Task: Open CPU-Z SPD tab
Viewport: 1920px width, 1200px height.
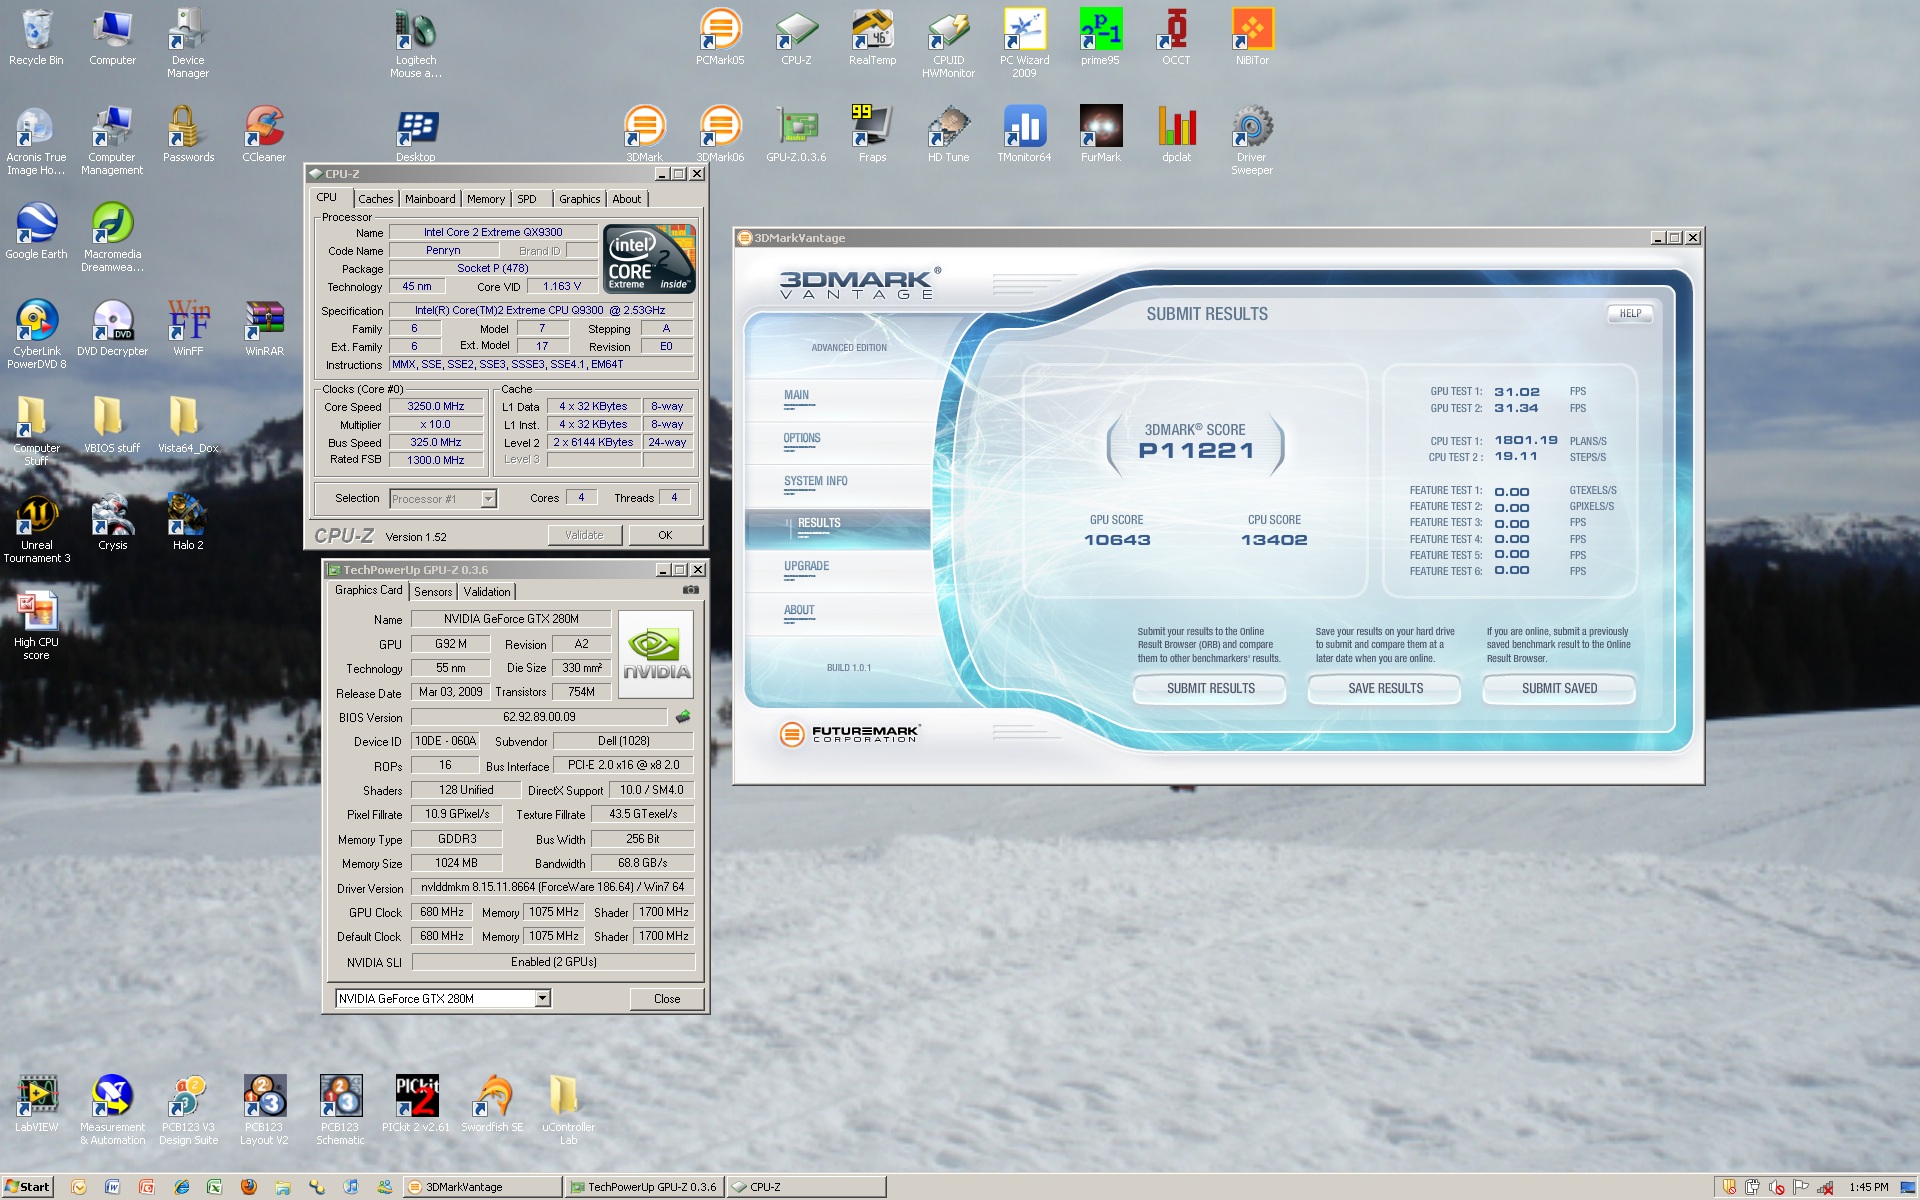Action: (x=527, y=199)
